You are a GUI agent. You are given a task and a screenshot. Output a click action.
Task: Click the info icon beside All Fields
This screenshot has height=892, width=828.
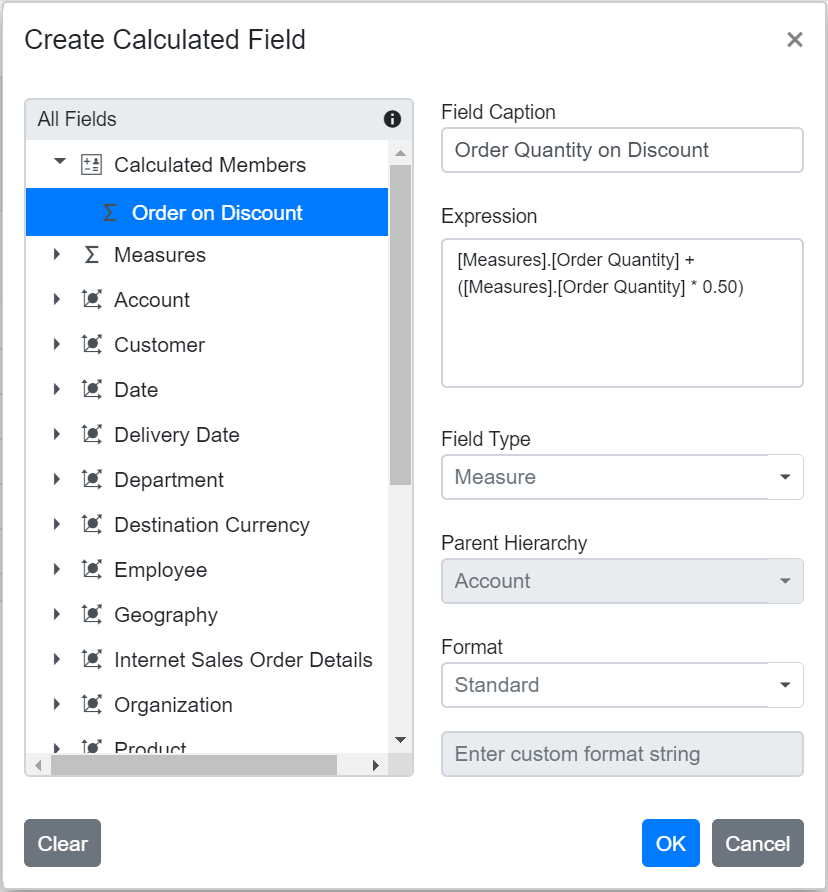[x=391, y=119]
